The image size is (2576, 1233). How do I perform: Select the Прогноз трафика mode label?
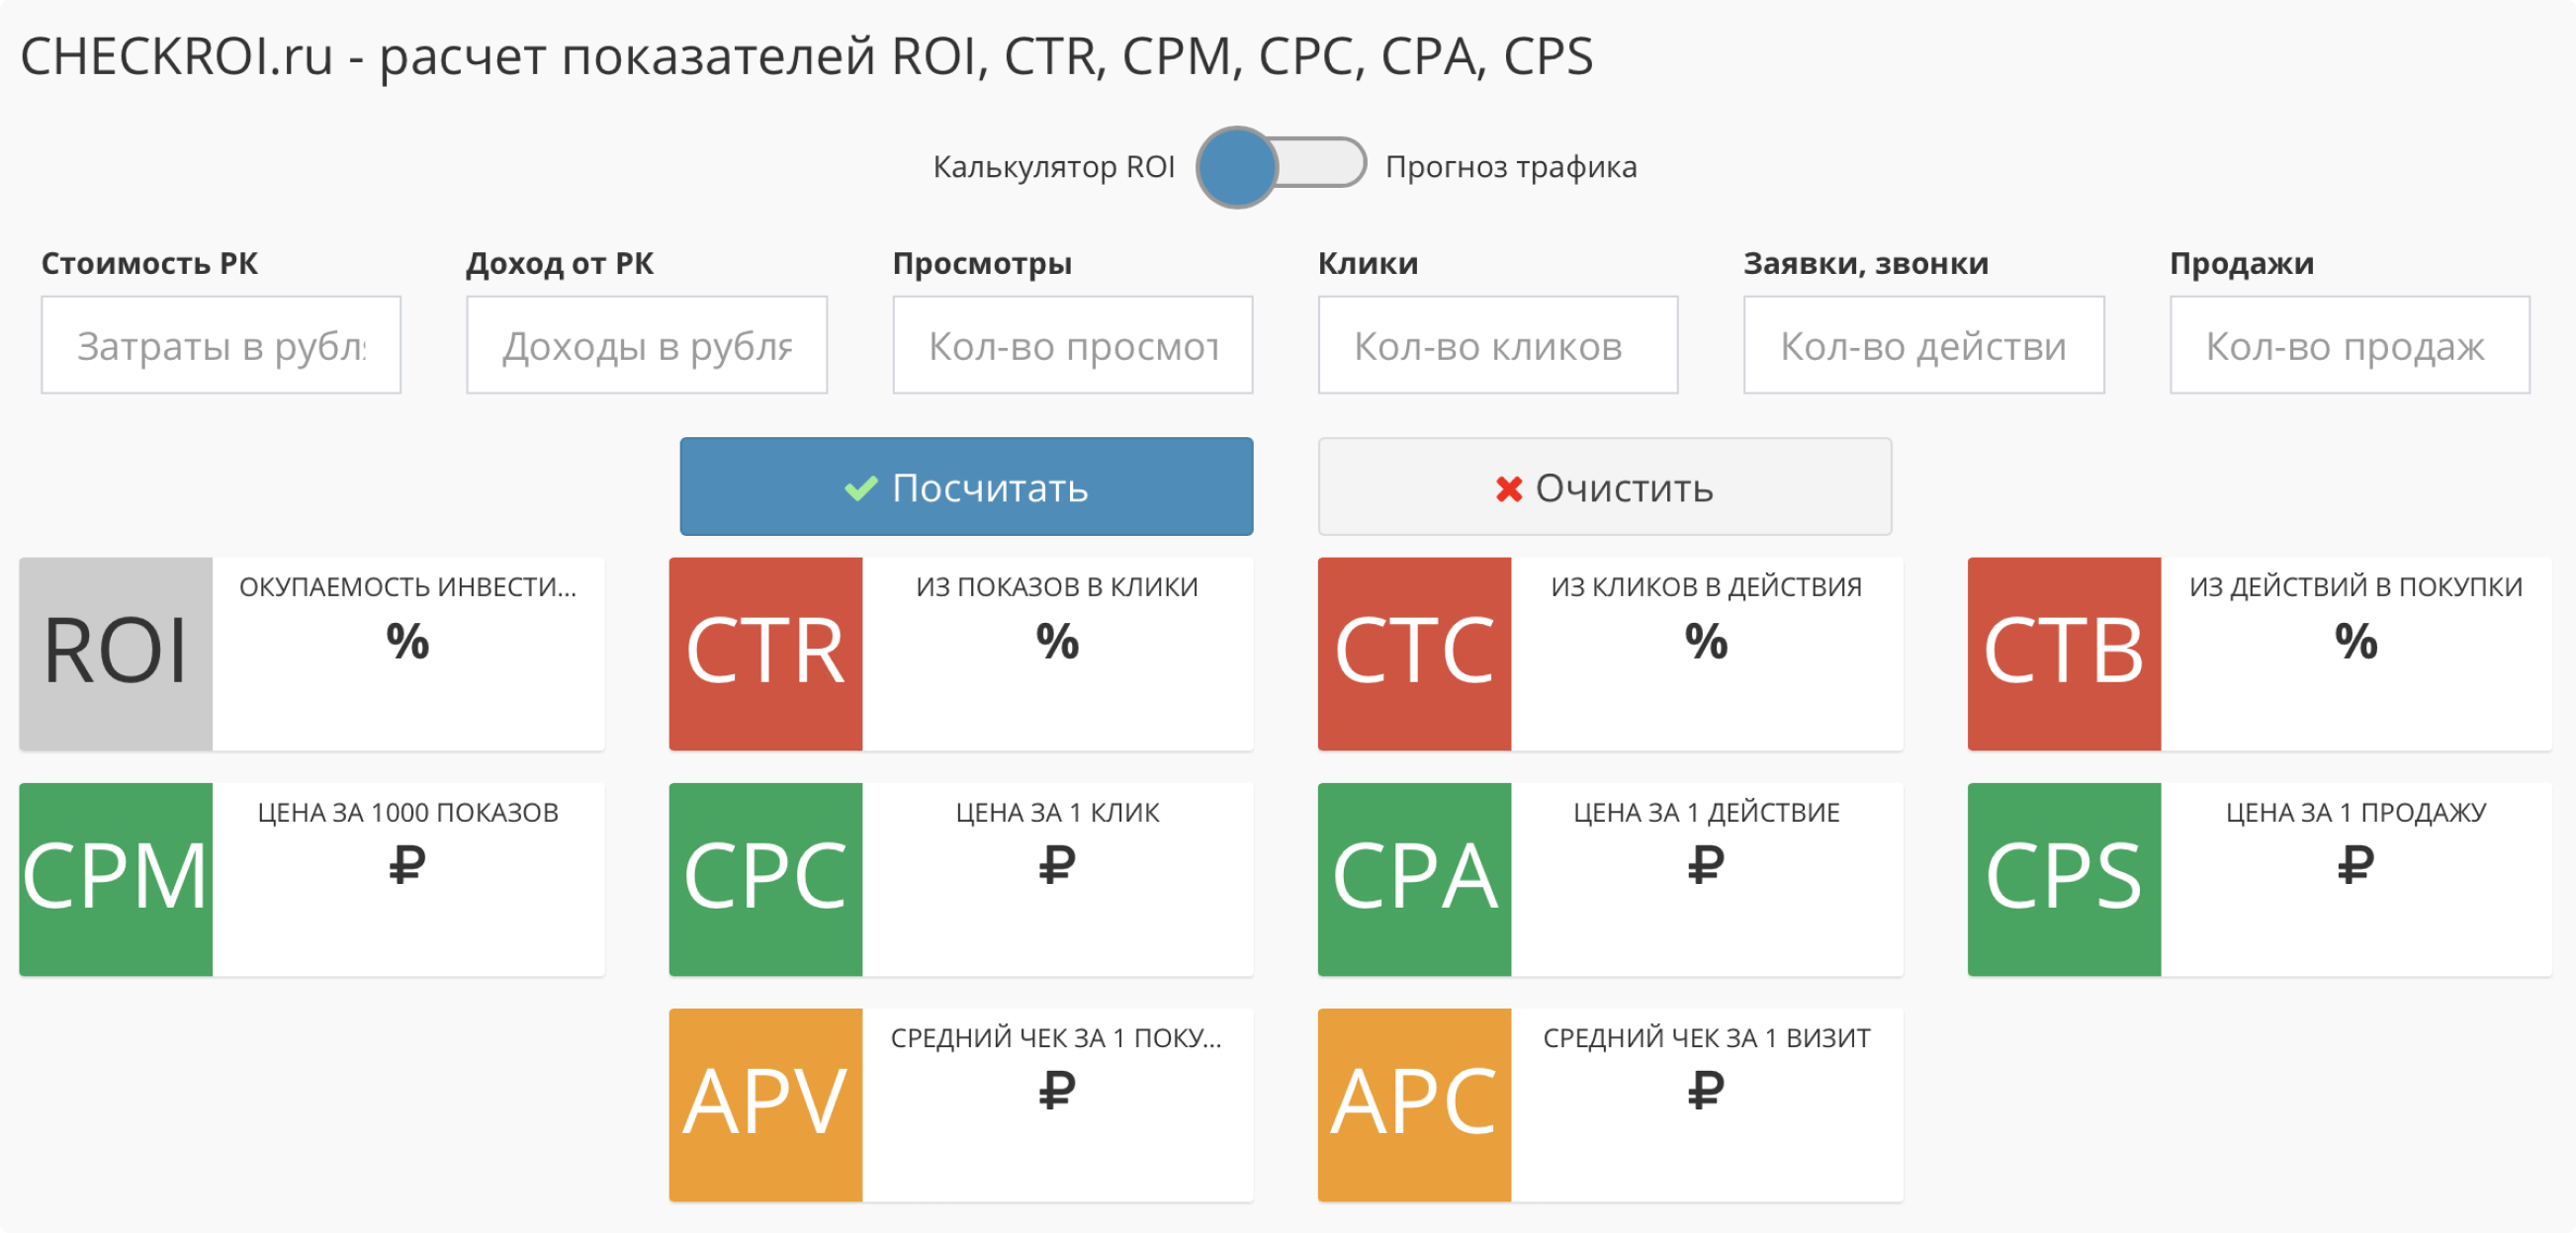point(1510,167)
